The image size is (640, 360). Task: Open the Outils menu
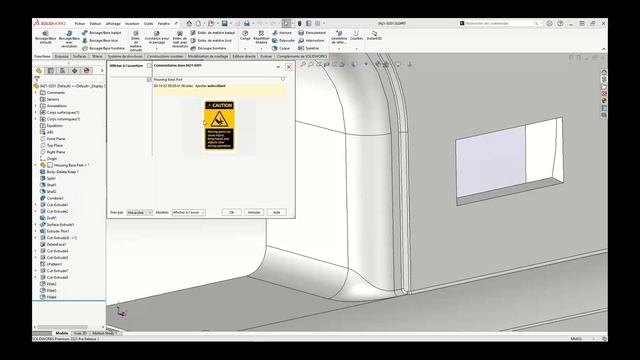click(149, 24)
